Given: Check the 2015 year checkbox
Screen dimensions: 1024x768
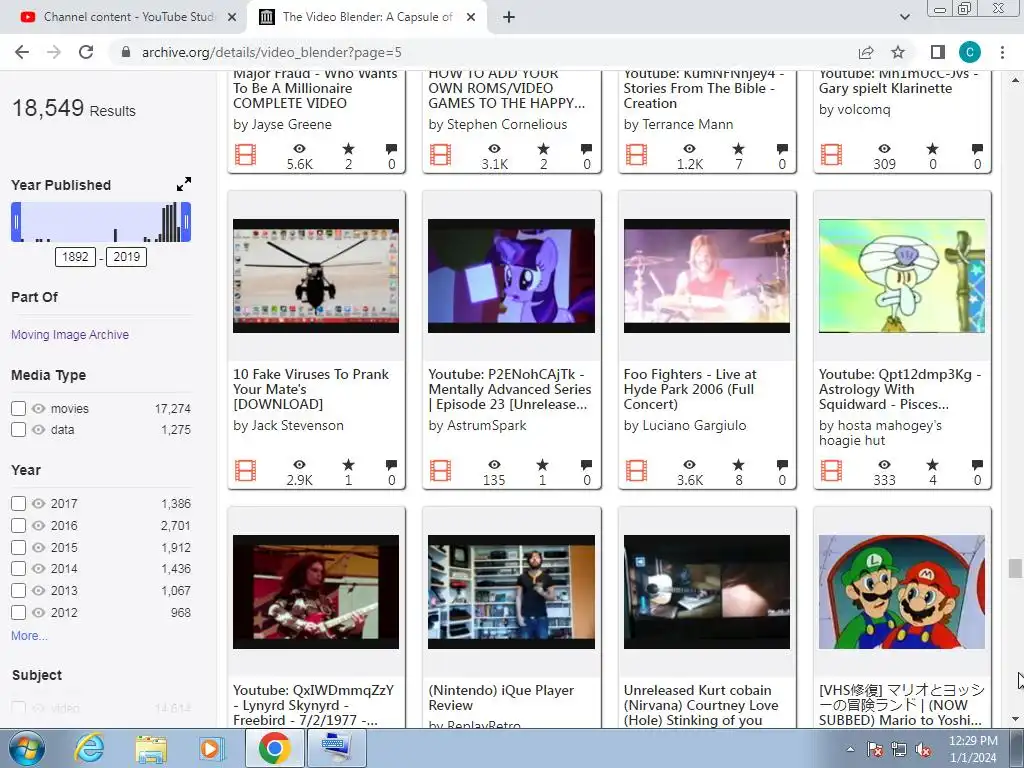Looking at the screenshot, I should coord(18,547).
